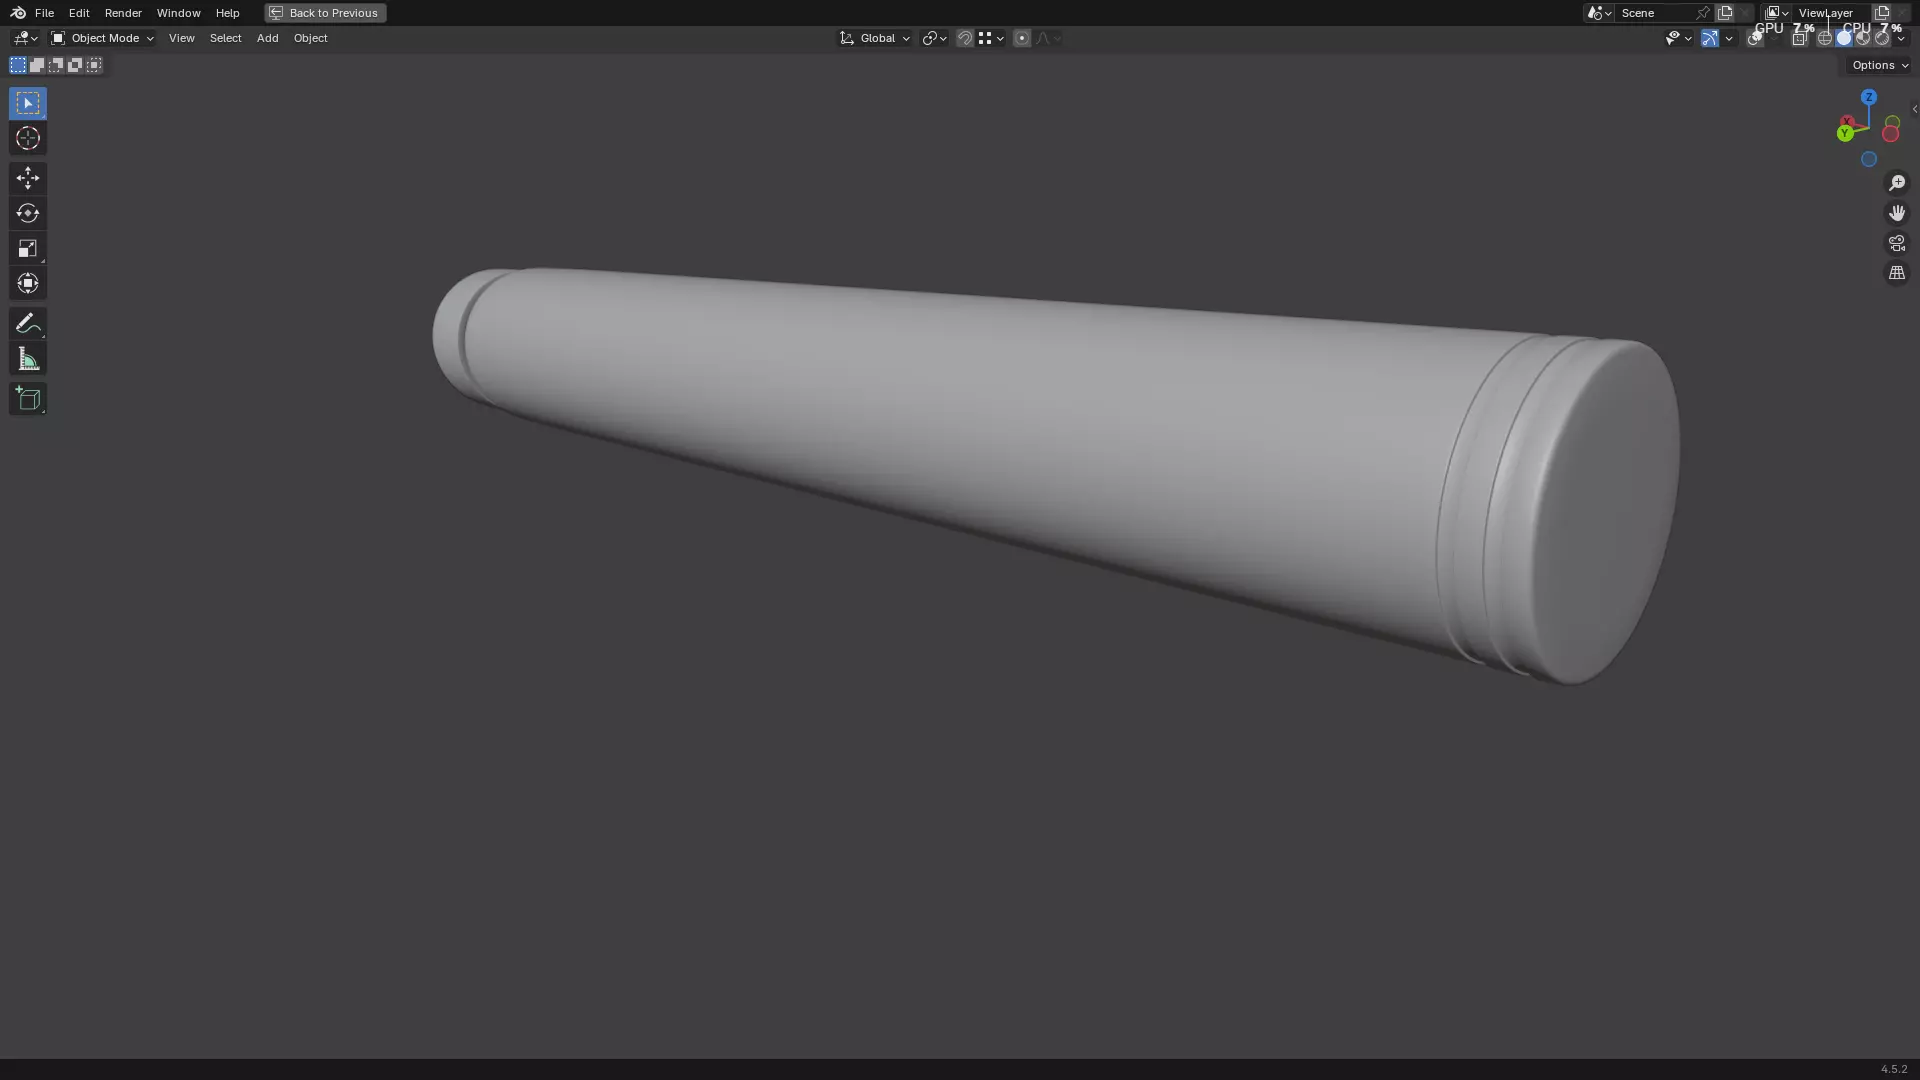
Task: Set selection mode to Invert
Action: tap(75, 65)
